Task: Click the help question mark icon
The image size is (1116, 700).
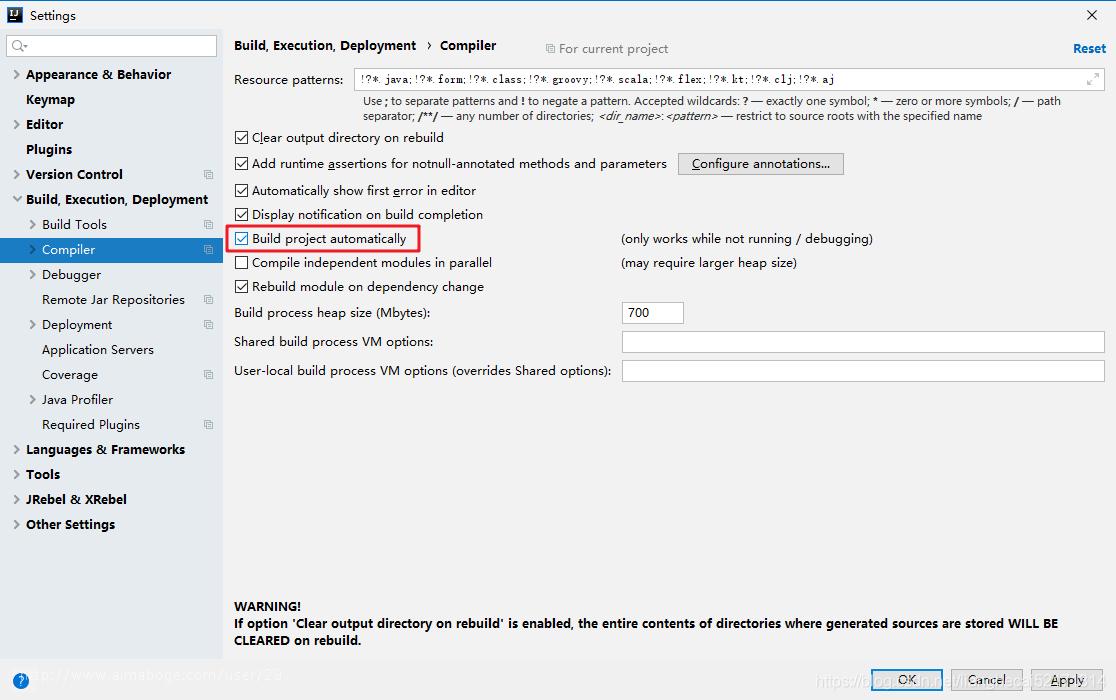Action: click(x=21, y=681)
